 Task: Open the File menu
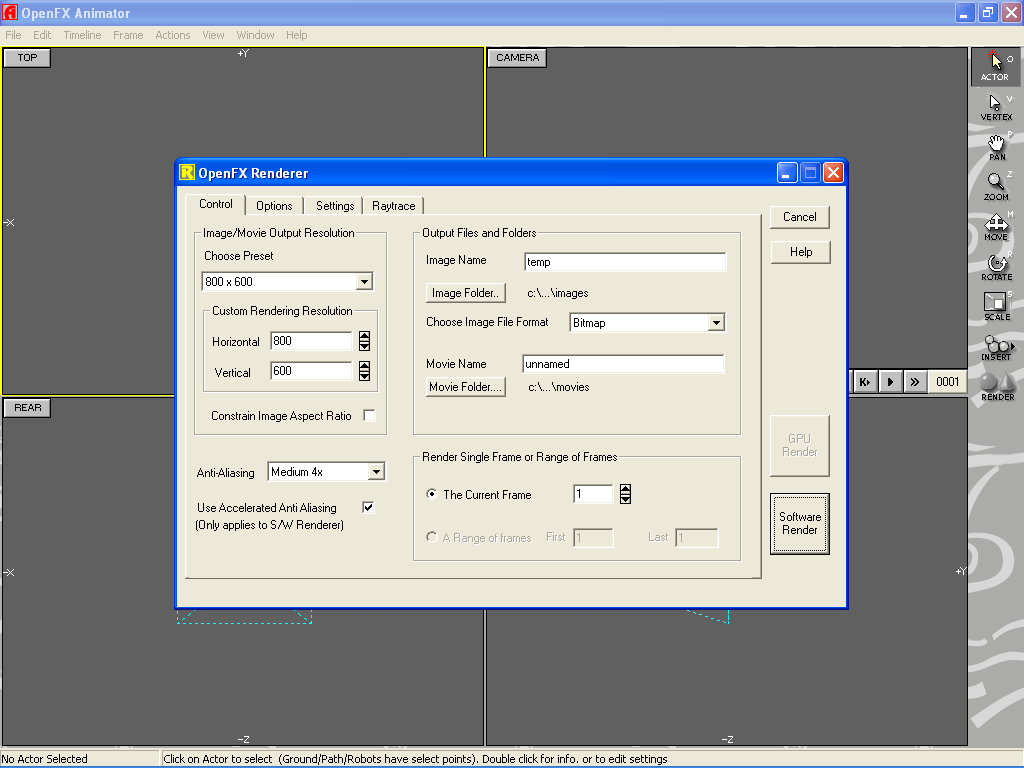click(13, 35)
